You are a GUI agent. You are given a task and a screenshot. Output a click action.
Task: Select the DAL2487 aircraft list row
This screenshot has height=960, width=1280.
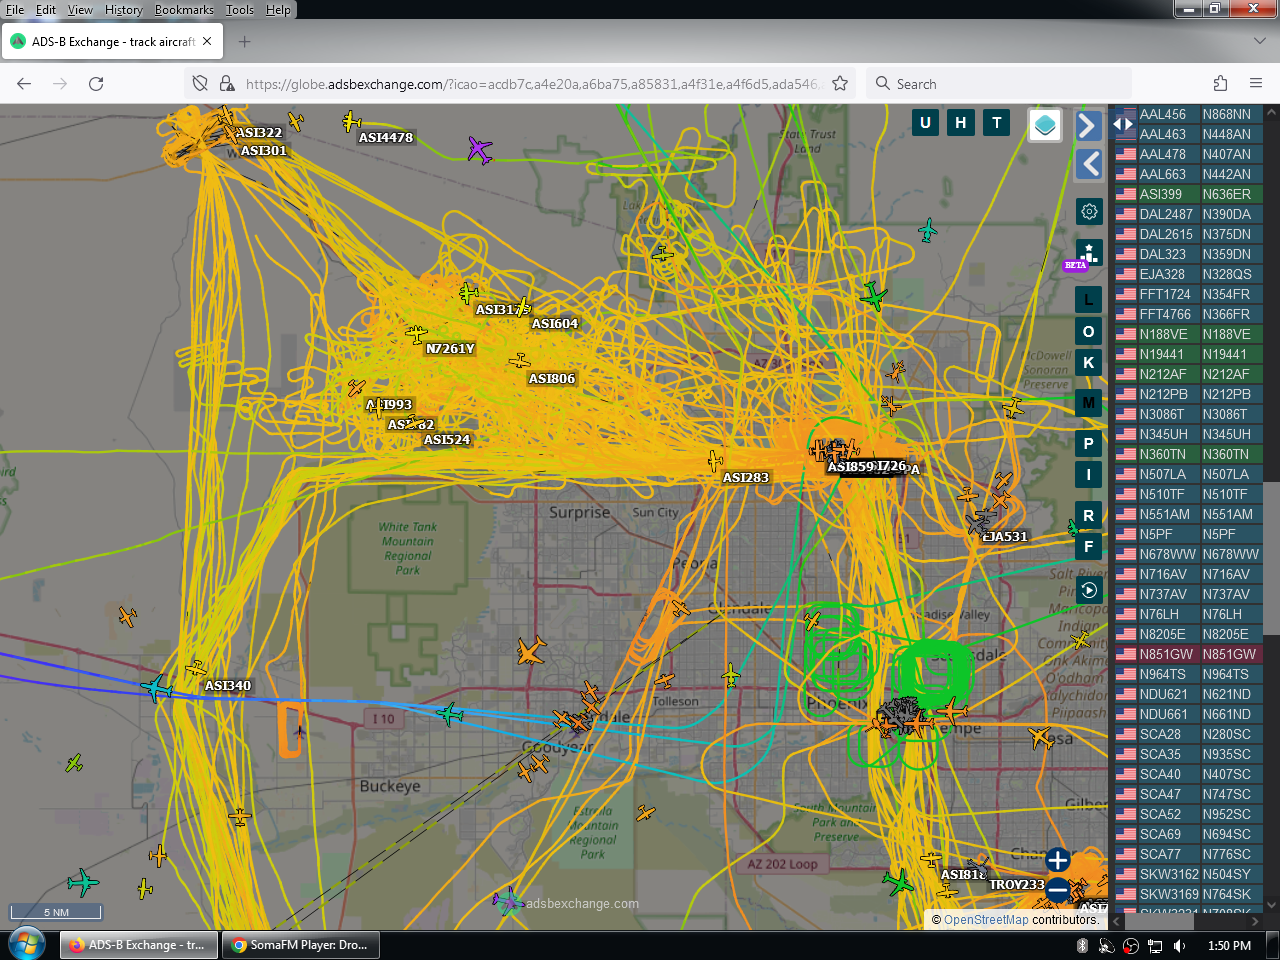tap(1188, 214)
